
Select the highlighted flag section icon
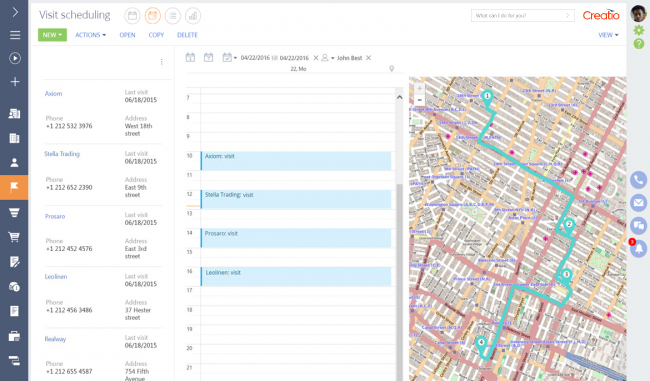[14, 187]
